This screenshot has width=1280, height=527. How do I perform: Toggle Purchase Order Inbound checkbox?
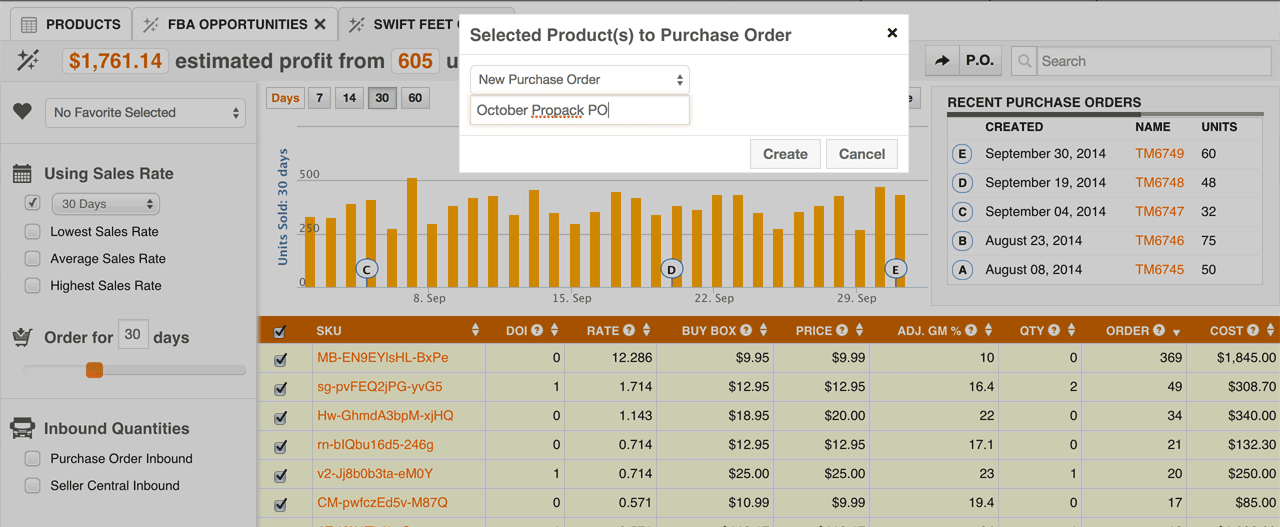tap(33, 459)
